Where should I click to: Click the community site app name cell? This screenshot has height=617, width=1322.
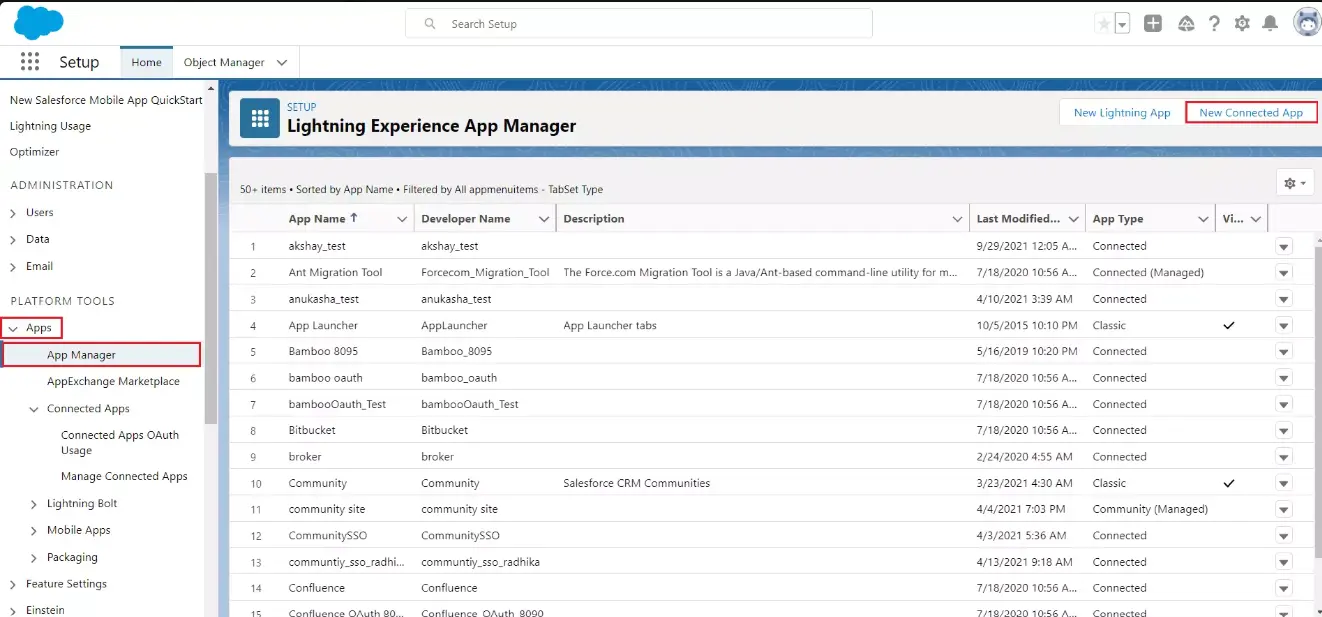327,509
